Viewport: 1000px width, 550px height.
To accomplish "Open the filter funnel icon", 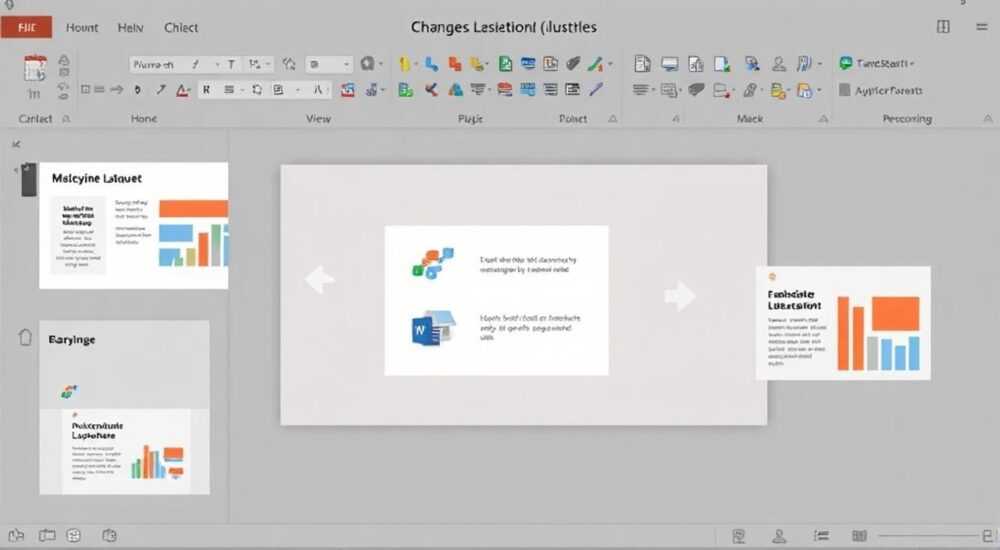I will click(x=478, y=90).
